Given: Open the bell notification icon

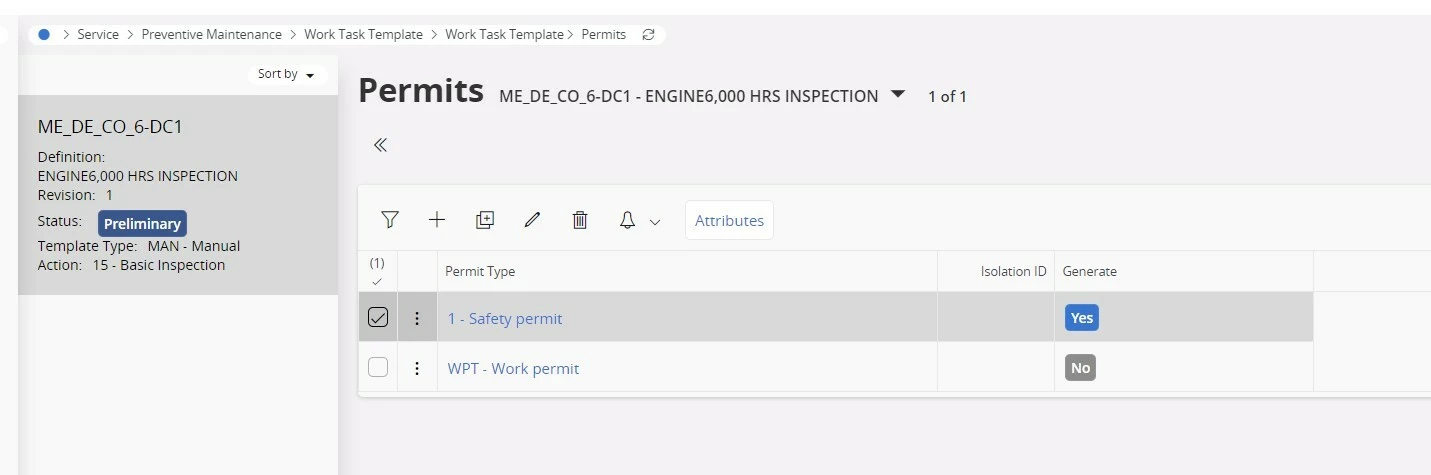Looking at the screenshot, I should pyautogui.click(x=627, y=220).
